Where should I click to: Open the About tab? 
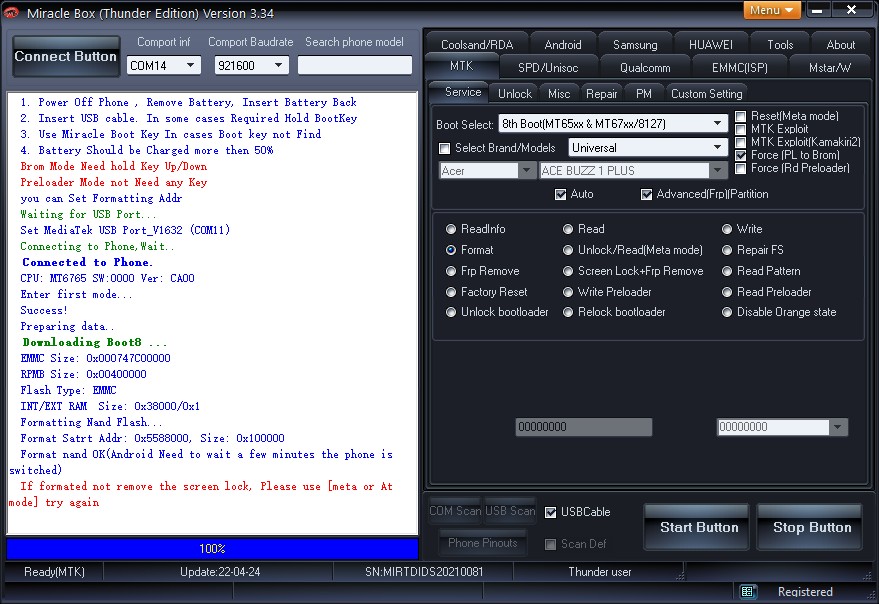840,45
